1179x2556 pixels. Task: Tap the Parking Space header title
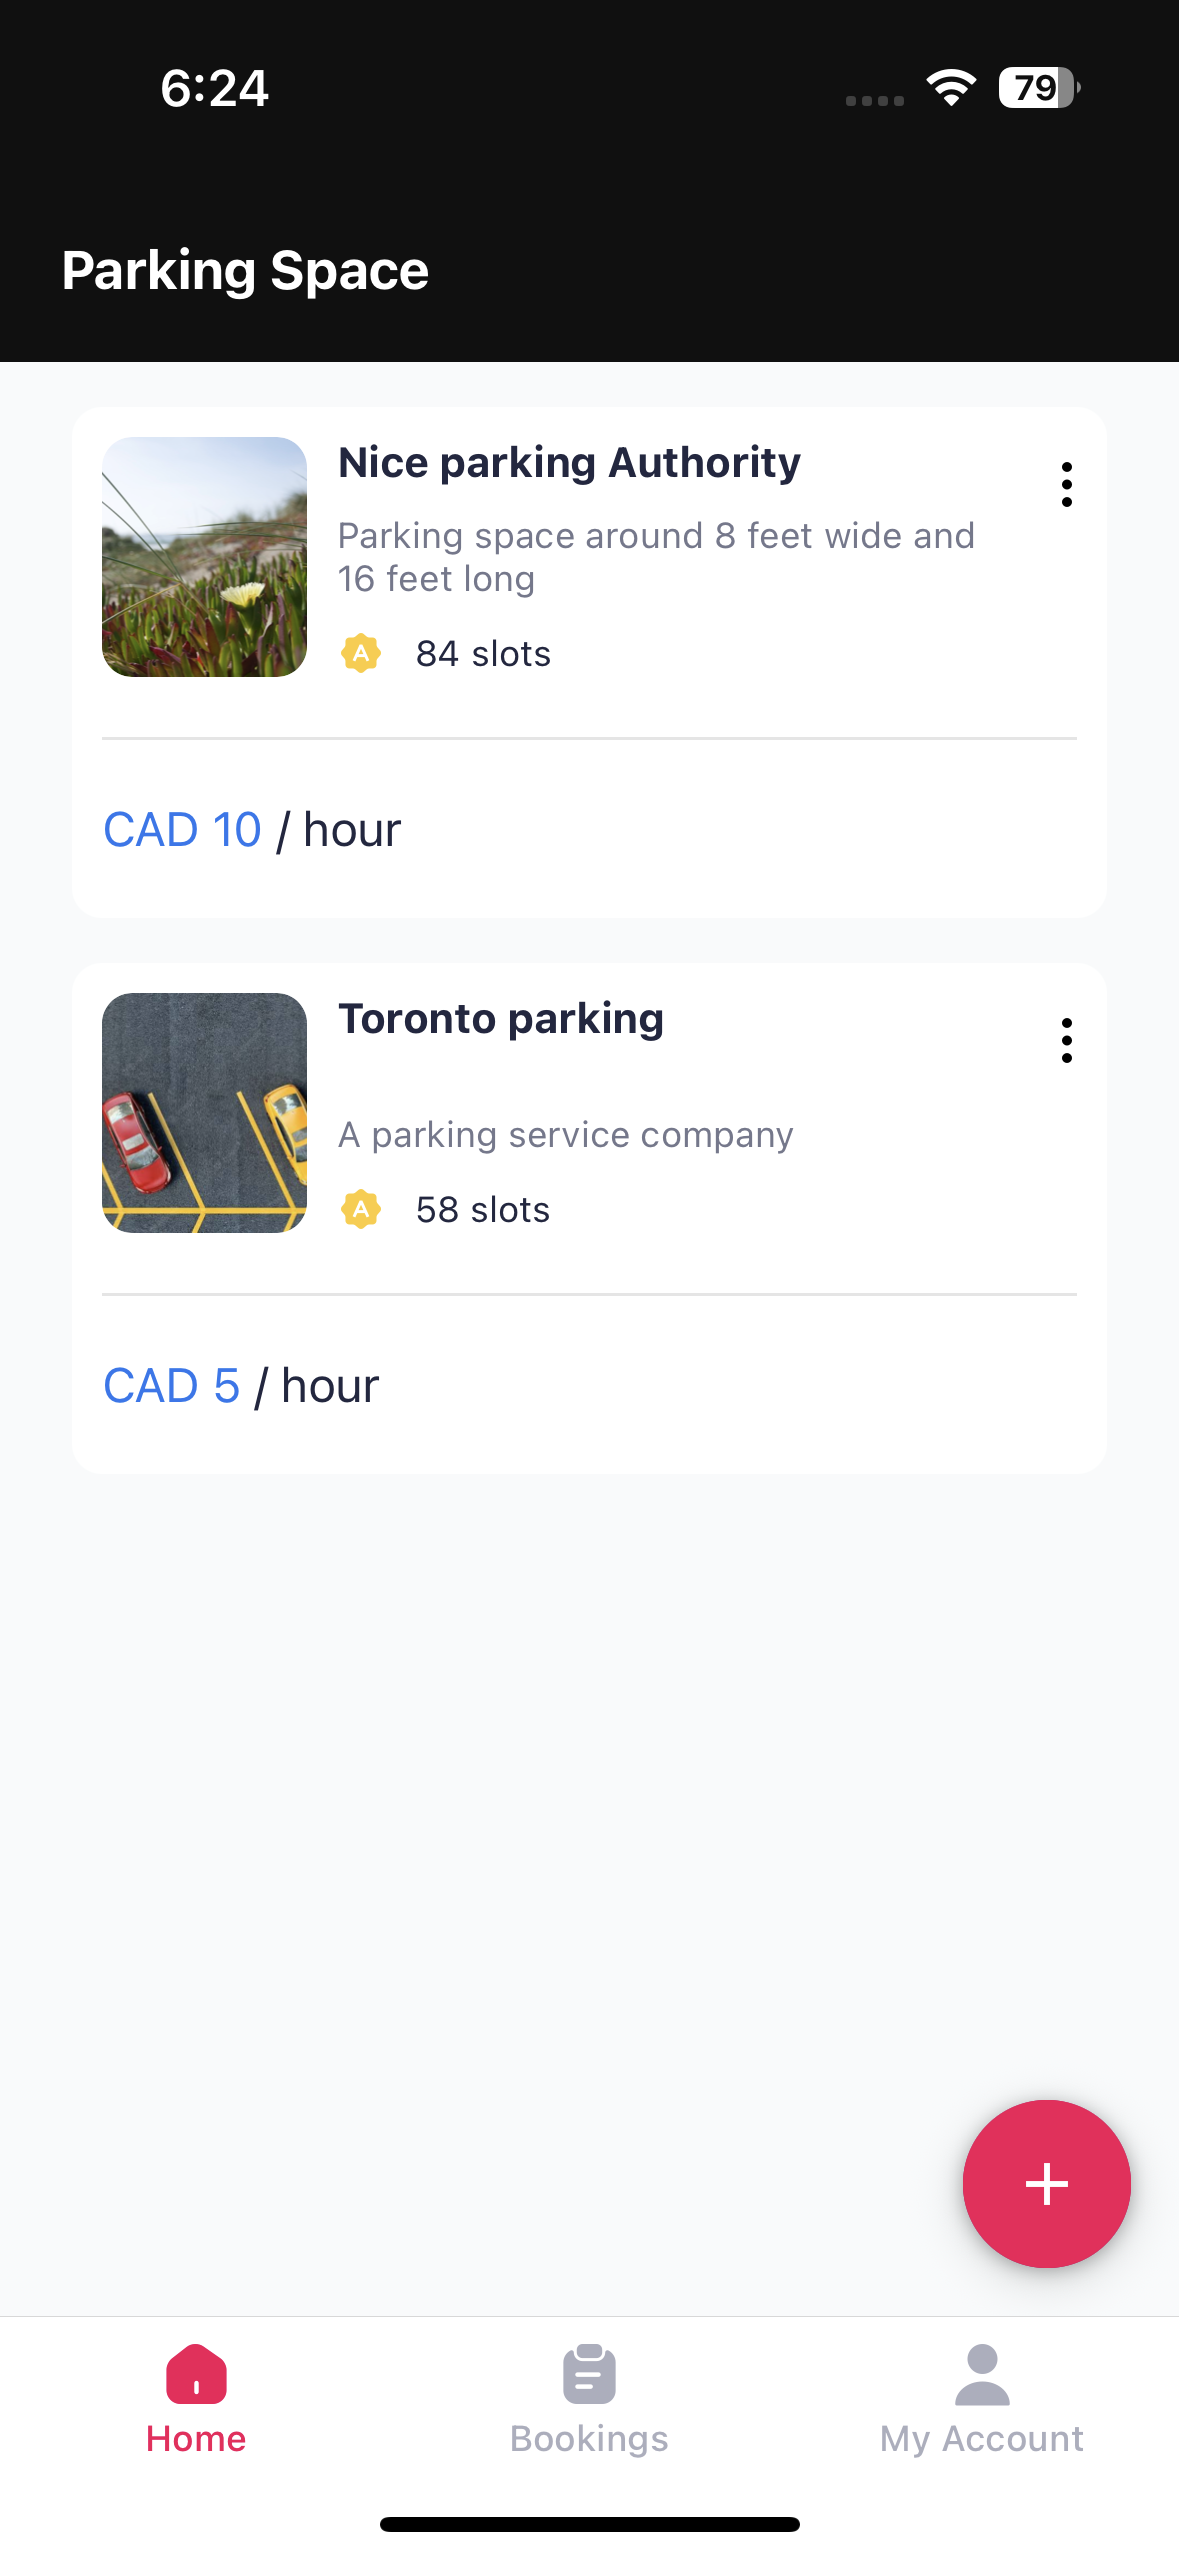(x=245, y=271)
